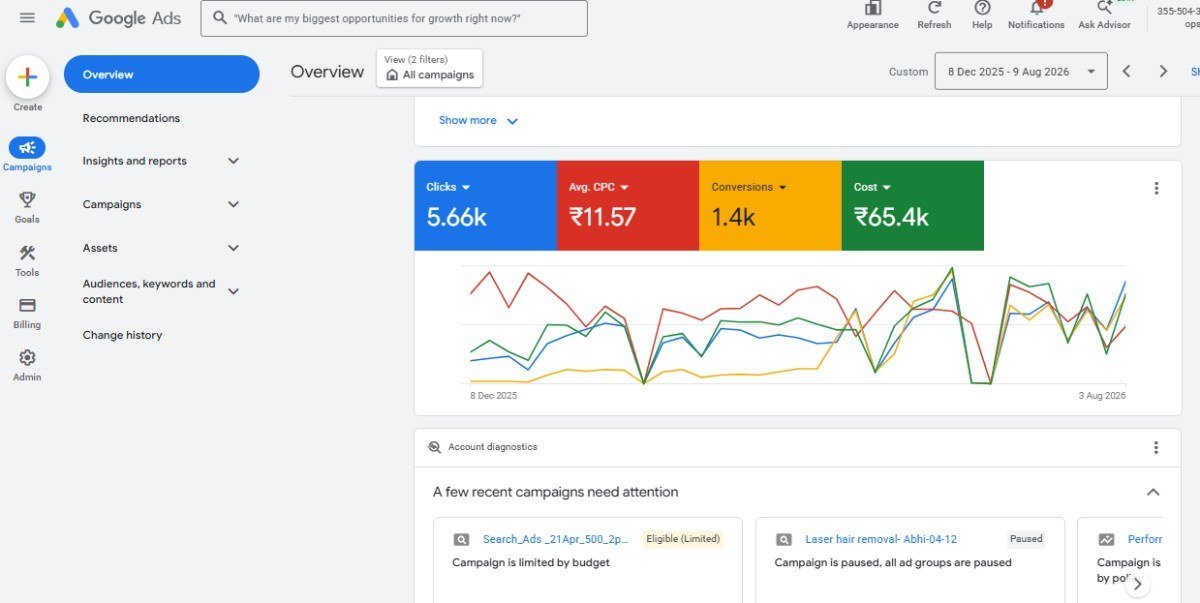Viewport: 1200px width, 603px height.
Task: Click the home icon in view filter
Action: (392, 75)
